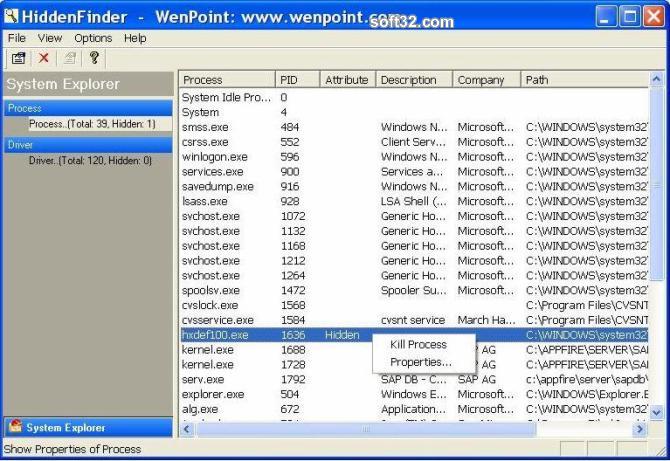Sort list by PID column header
Screen dimensions: 670x461
click(x=297, y=80)
